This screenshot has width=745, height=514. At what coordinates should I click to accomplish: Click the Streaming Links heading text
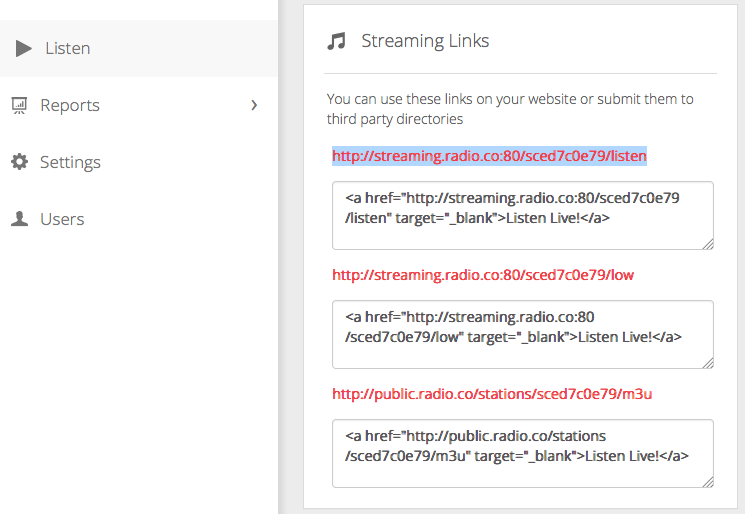point(425,41)
